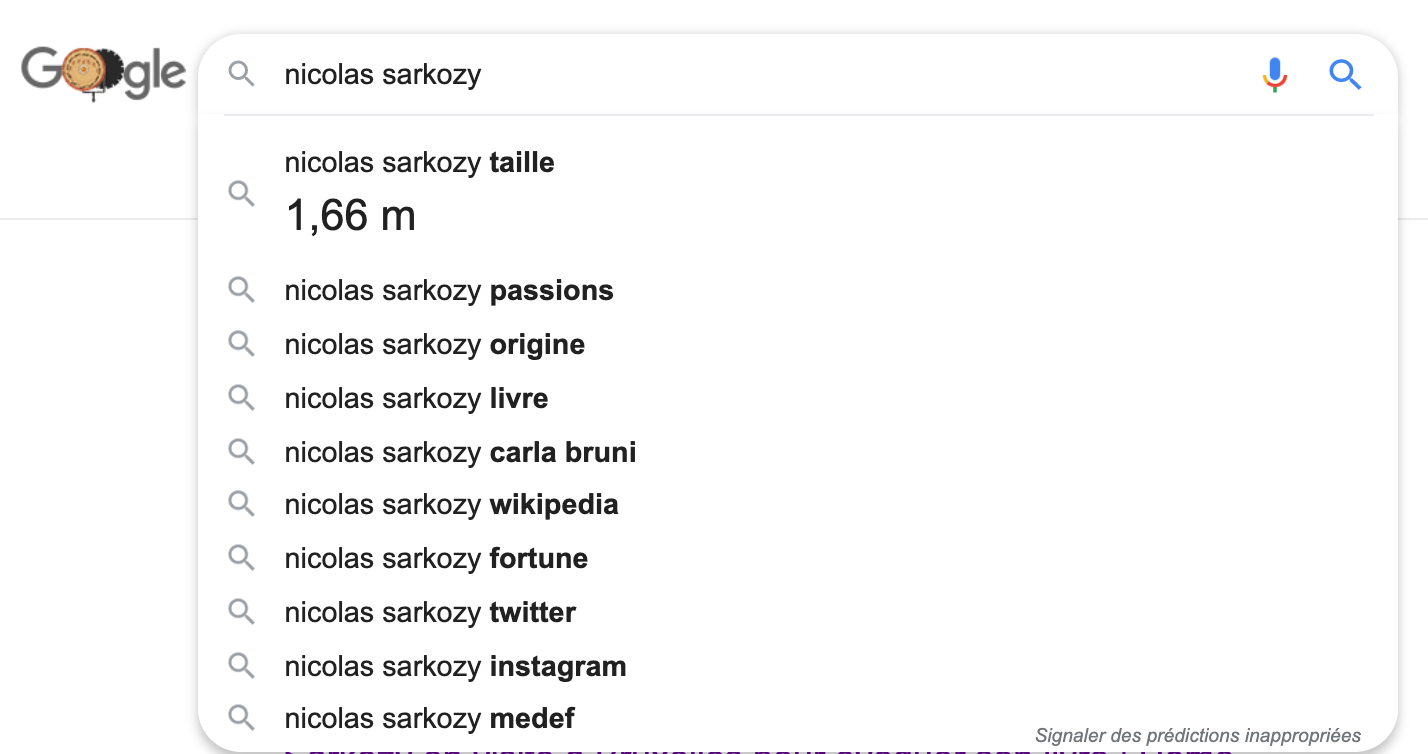Start voice search with microphone icon
This screenshot has width=1428, height=754.
[x=1274, y=74]
